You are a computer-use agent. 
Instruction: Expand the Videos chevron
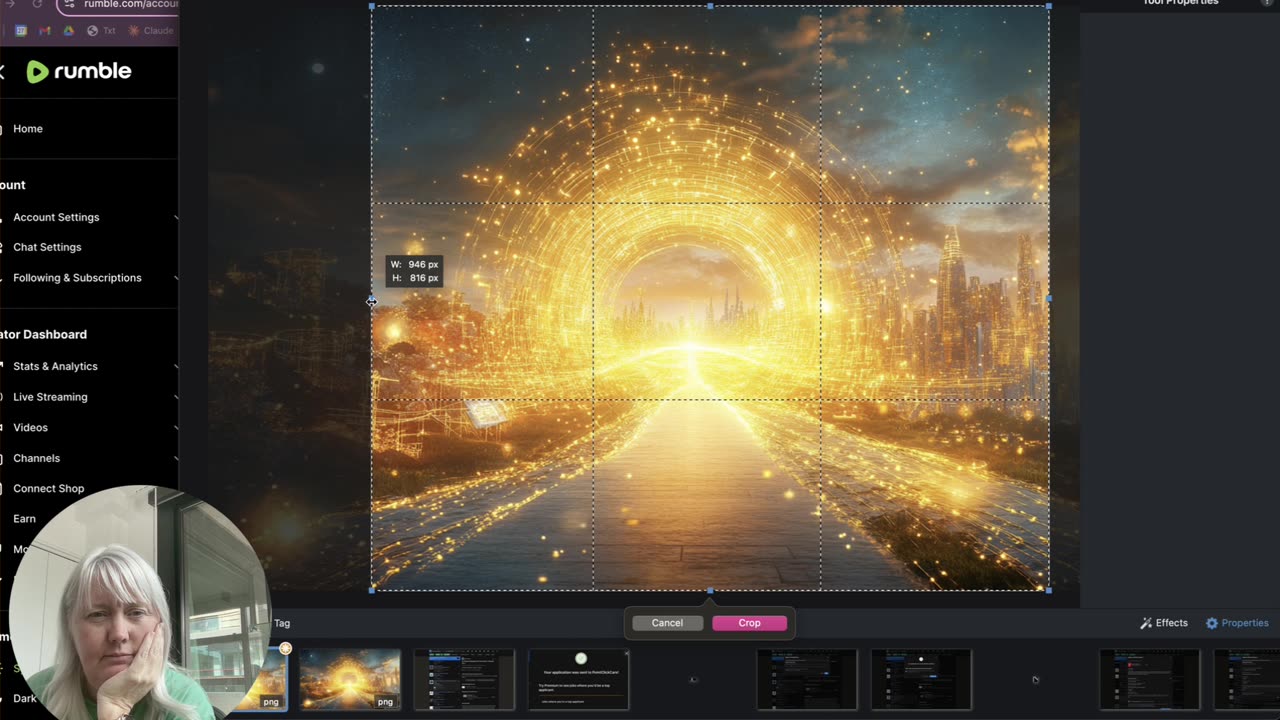click(175, 427)
